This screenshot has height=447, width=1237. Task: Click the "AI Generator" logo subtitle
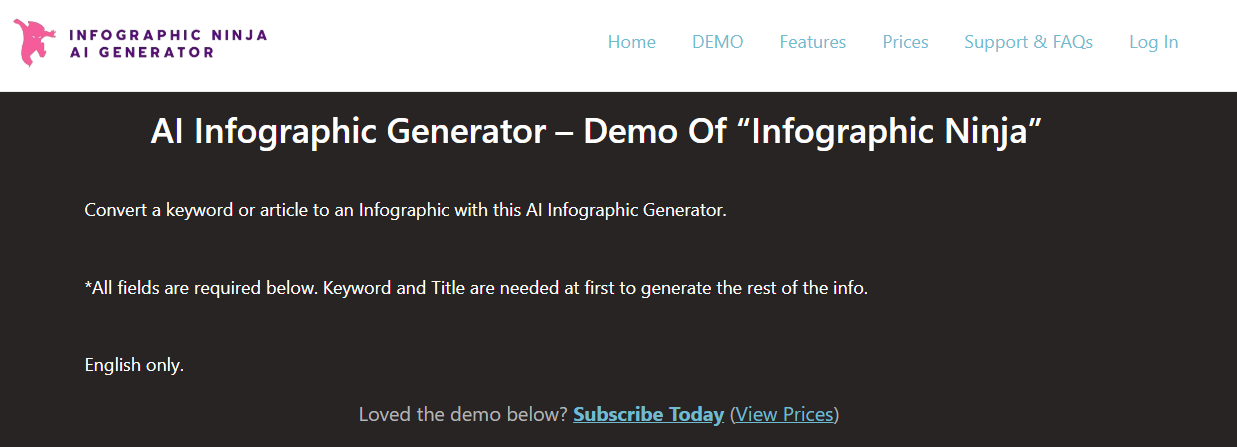point(142,52)
